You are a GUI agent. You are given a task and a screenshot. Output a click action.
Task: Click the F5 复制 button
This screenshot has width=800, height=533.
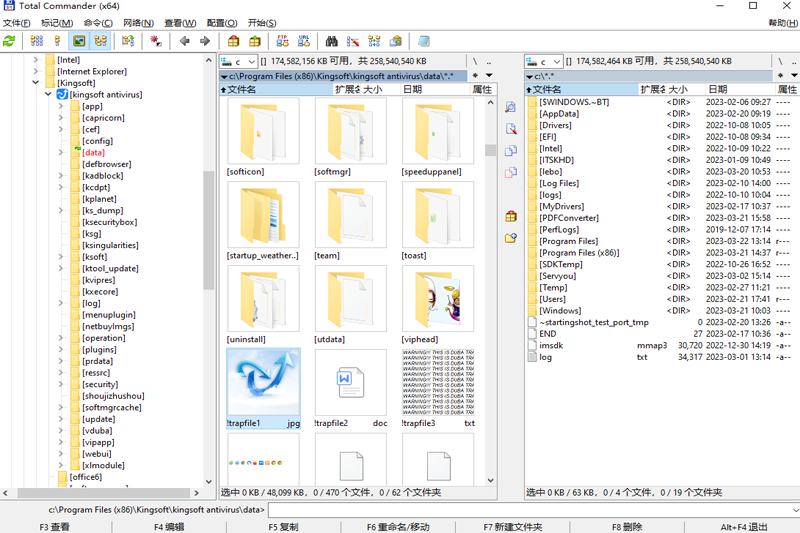click(283, 527)
